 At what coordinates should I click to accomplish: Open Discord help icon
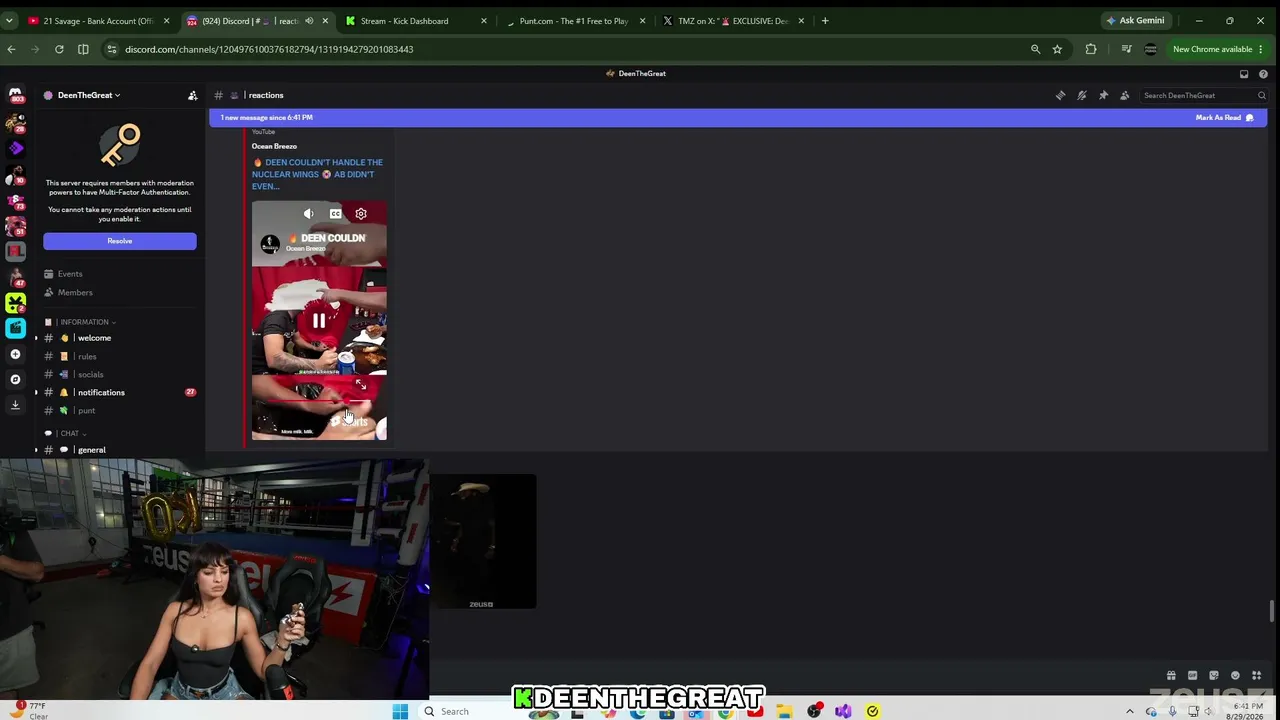pyautogui.click(x=1264, y=73)
